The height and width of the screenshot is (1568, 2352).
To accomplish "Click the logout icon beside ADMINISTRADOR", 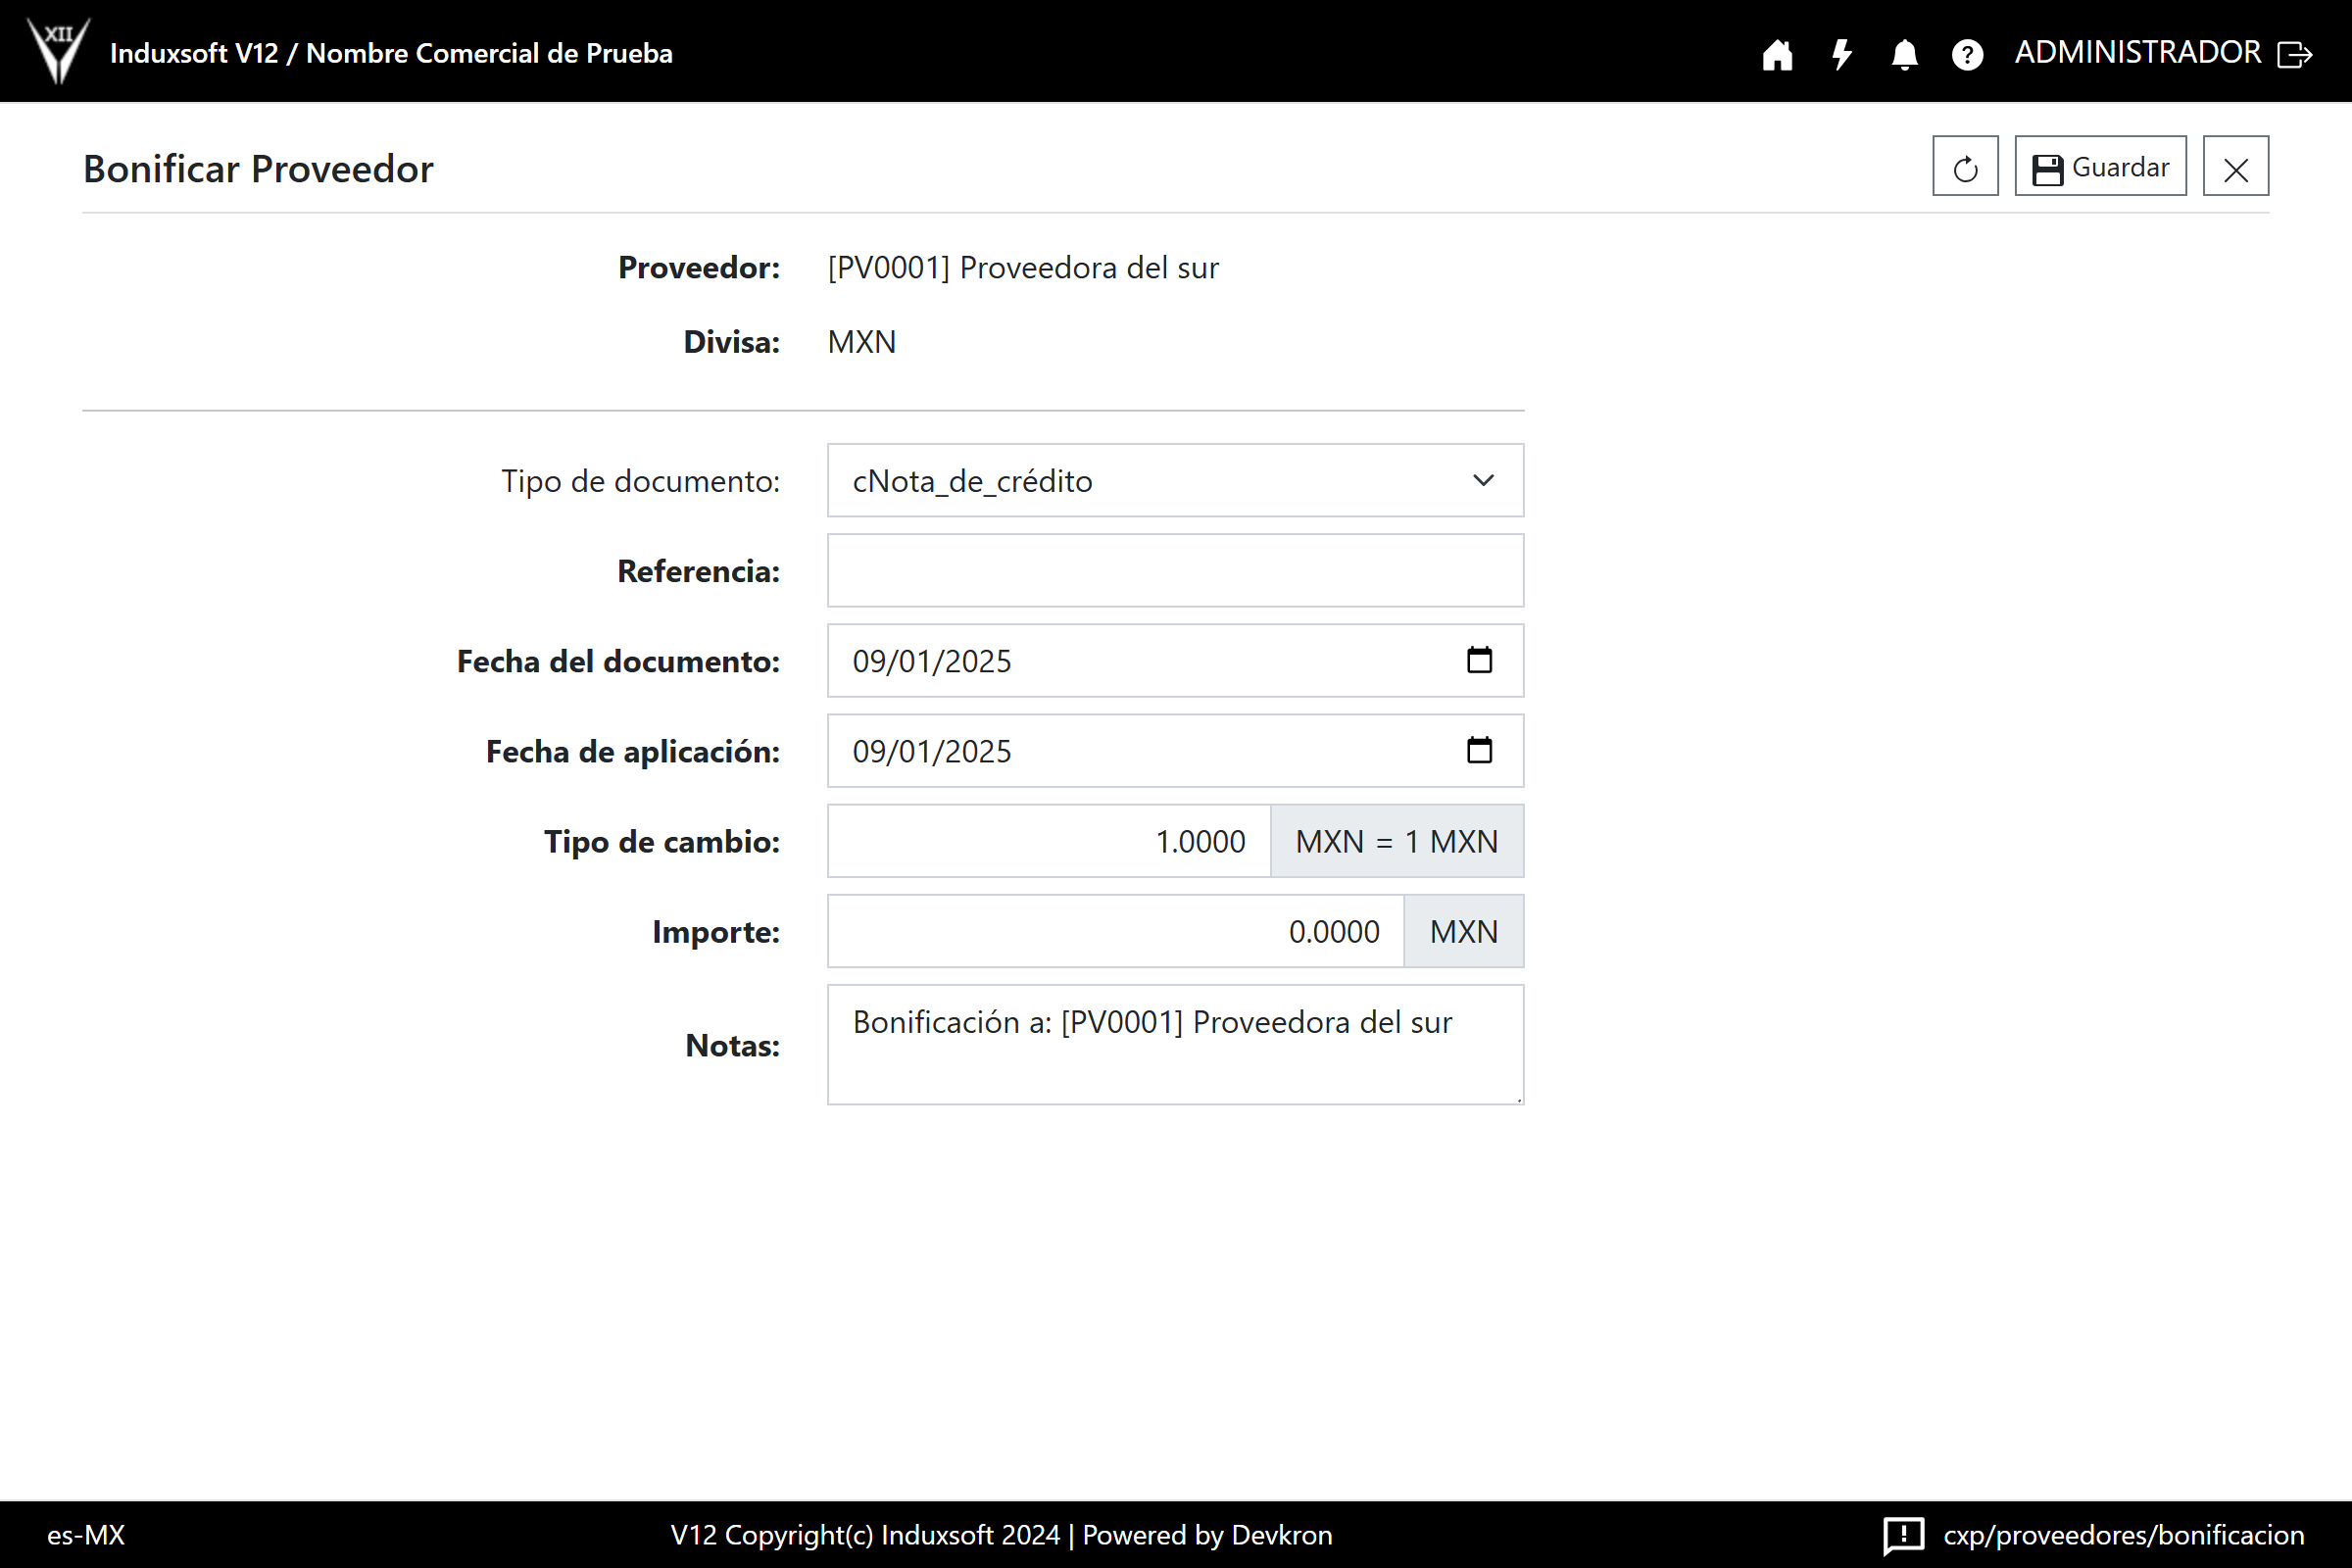I will (x=2294, y=54).
